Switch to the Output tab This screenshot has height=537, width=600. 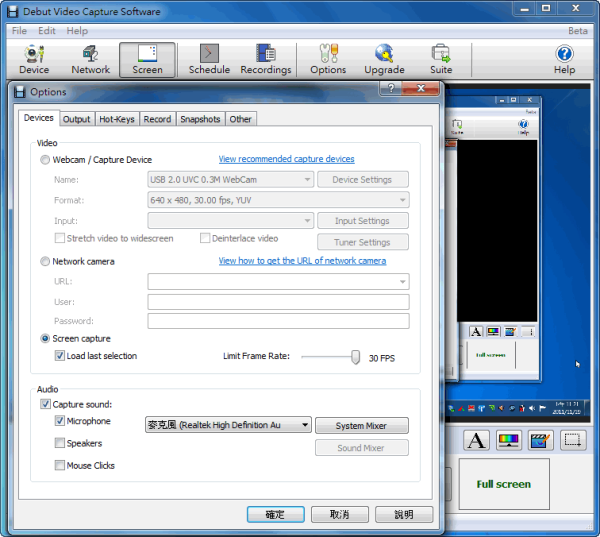pyautogui.click(x=77, y=119)
